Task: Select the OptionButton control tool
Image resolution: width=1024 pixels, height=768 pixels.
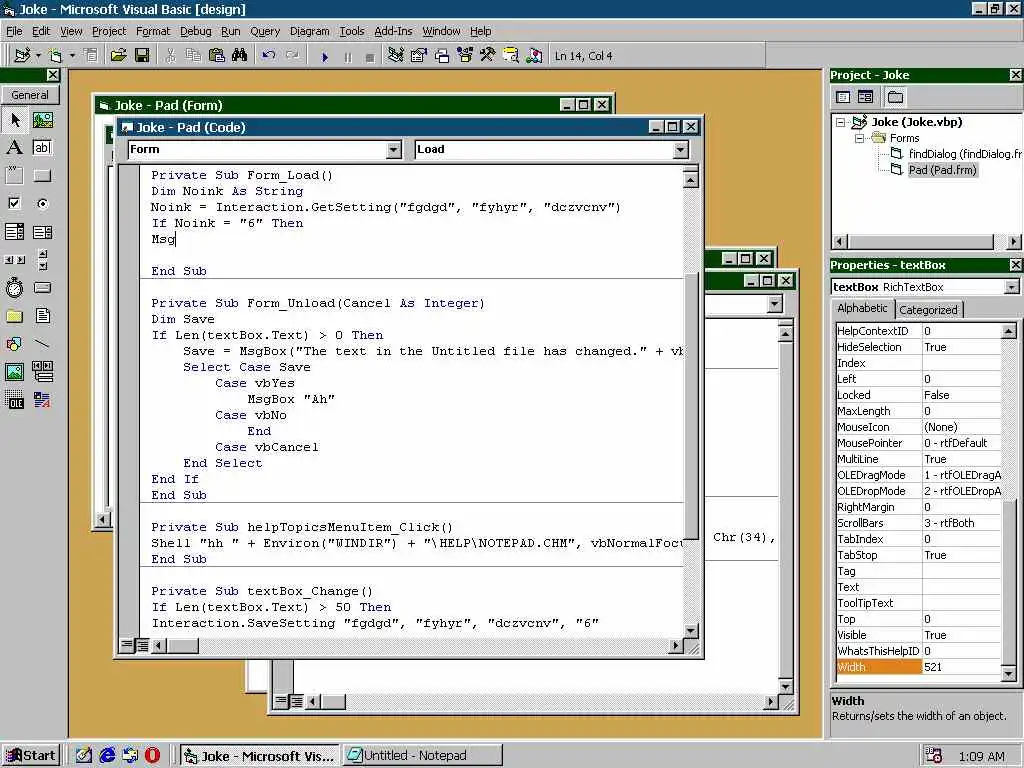Action: (x=42, y=204)
